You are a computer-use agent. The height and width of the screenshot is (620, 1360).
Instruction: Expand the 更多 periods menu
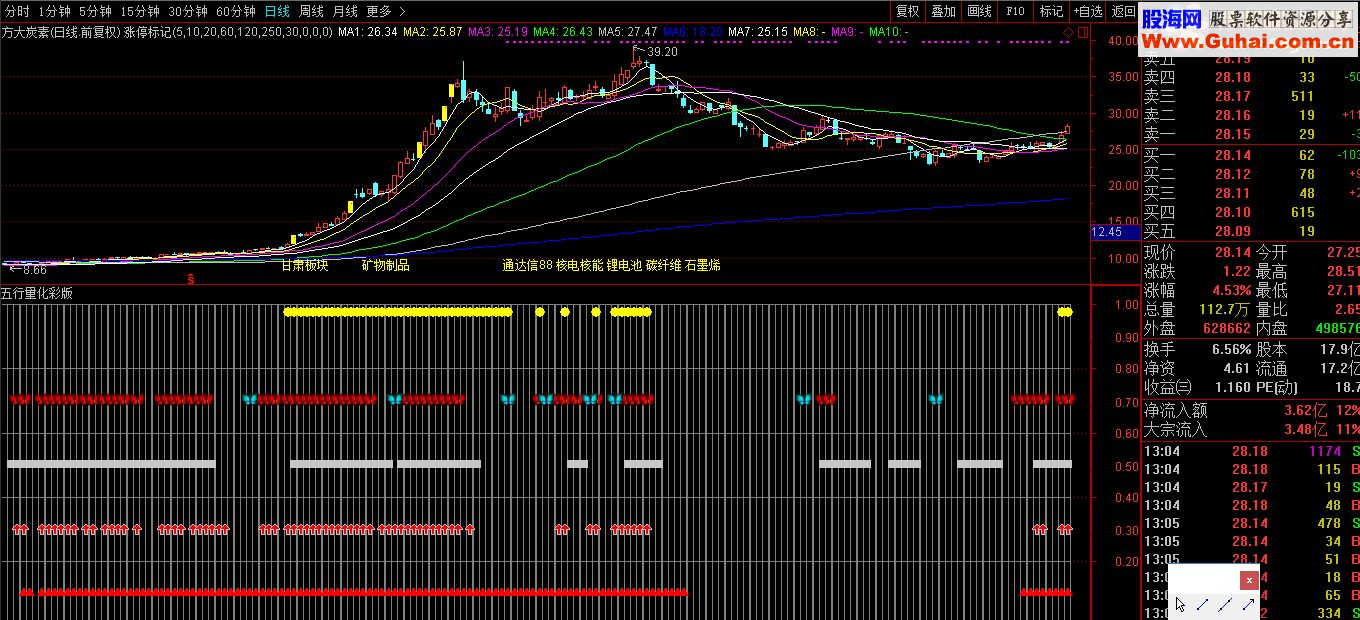click(386, 11)
